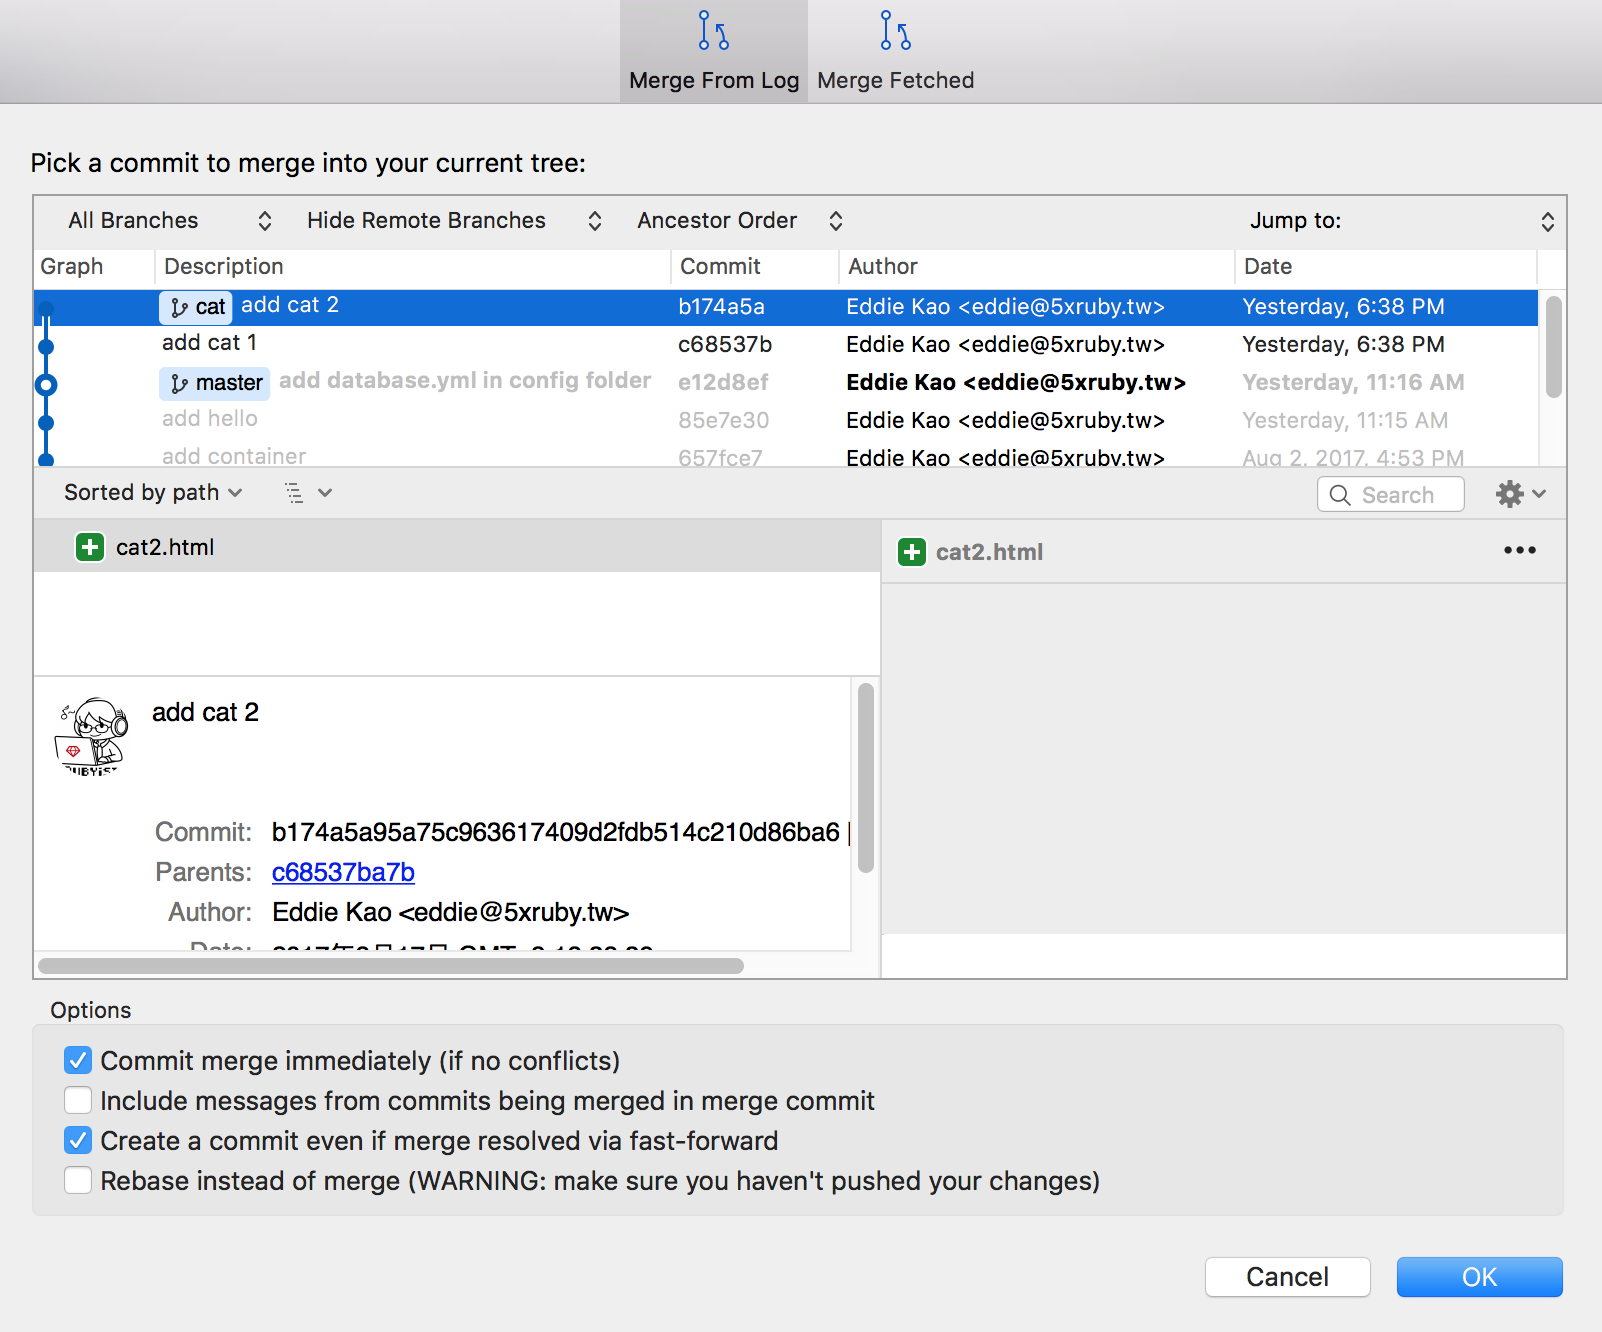Screen dimensions: 1602x1332
Task: Open the gear settings menu
Action: point(1519,494)
